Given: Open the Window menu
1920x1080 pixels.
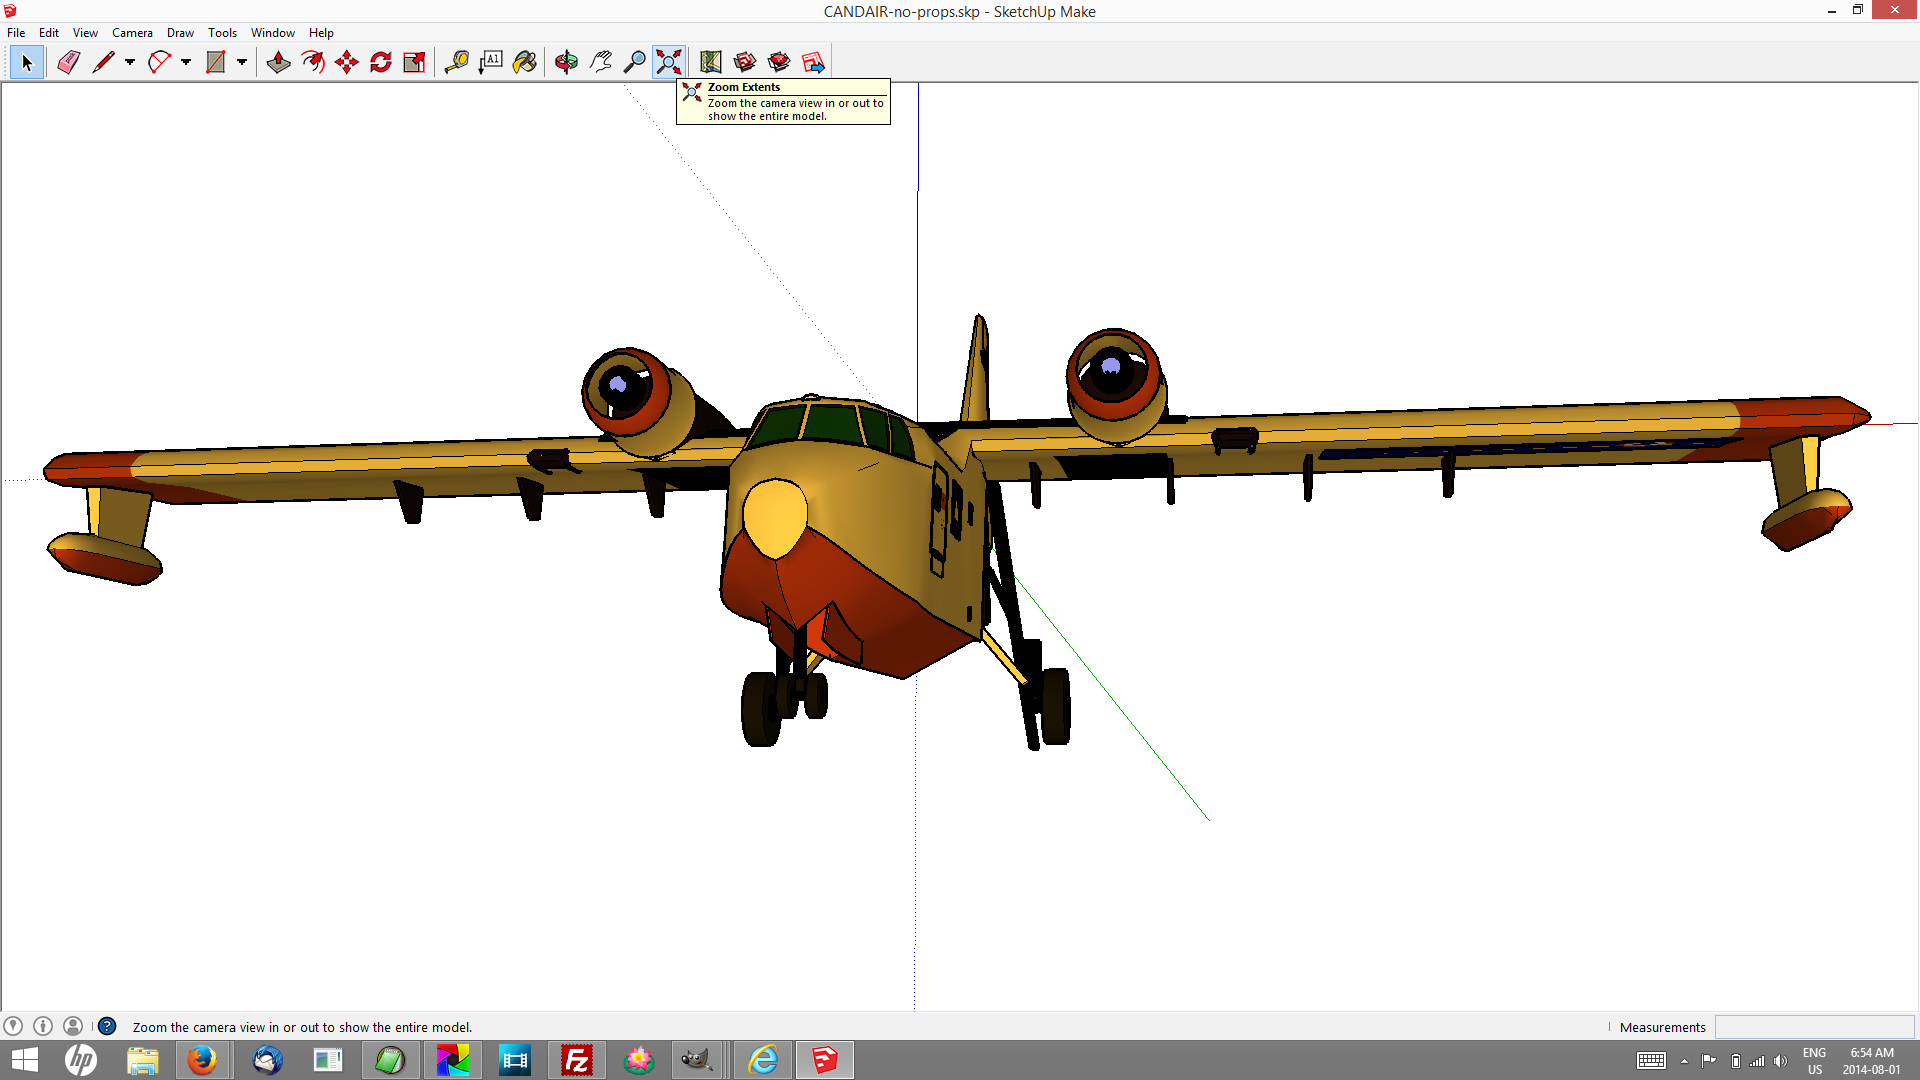Looking at the screenshot, I should [273, 33].
